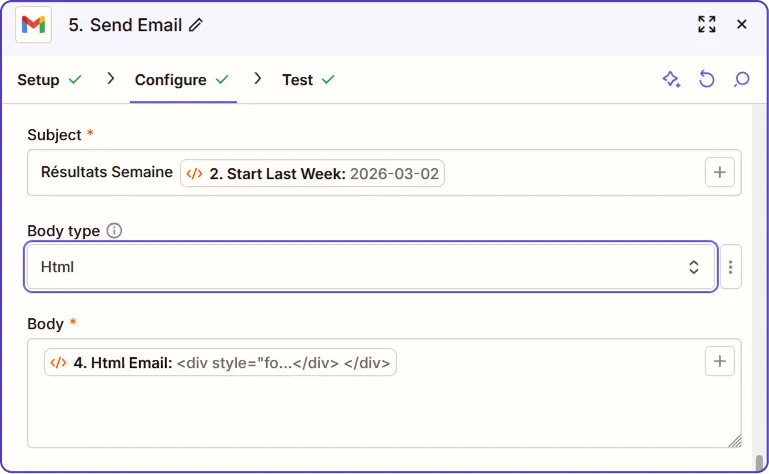
Task: Click the Gmail app icon
Action: (34, 24)
